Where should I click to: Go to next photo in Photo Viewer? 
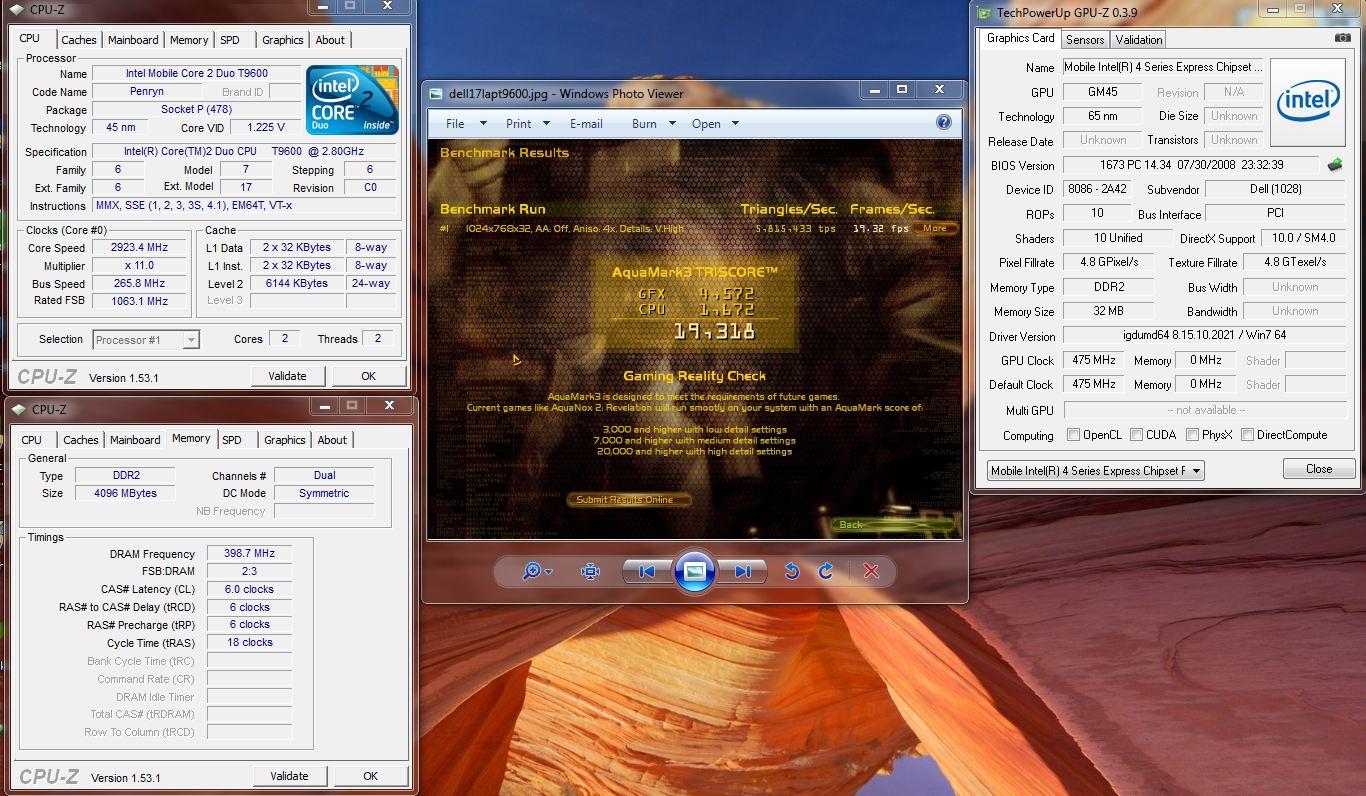pyautogui.click(x=742, y=571)
